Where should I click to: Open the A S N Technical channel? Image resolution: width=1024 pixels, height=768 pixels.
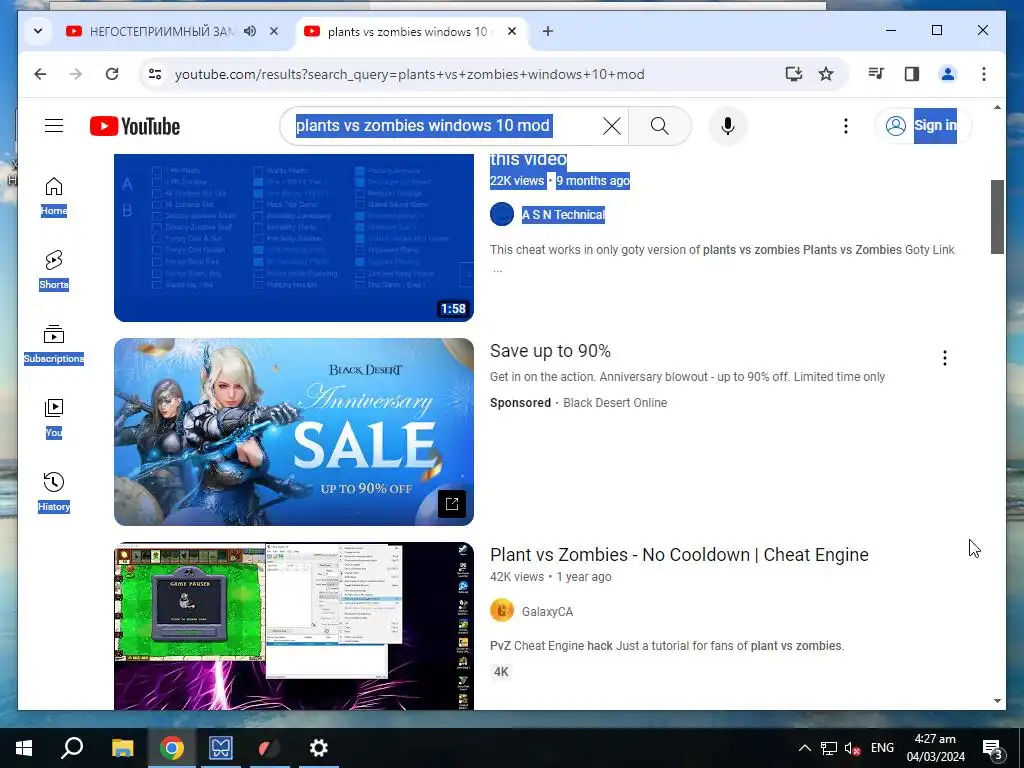tap(563, 214)
